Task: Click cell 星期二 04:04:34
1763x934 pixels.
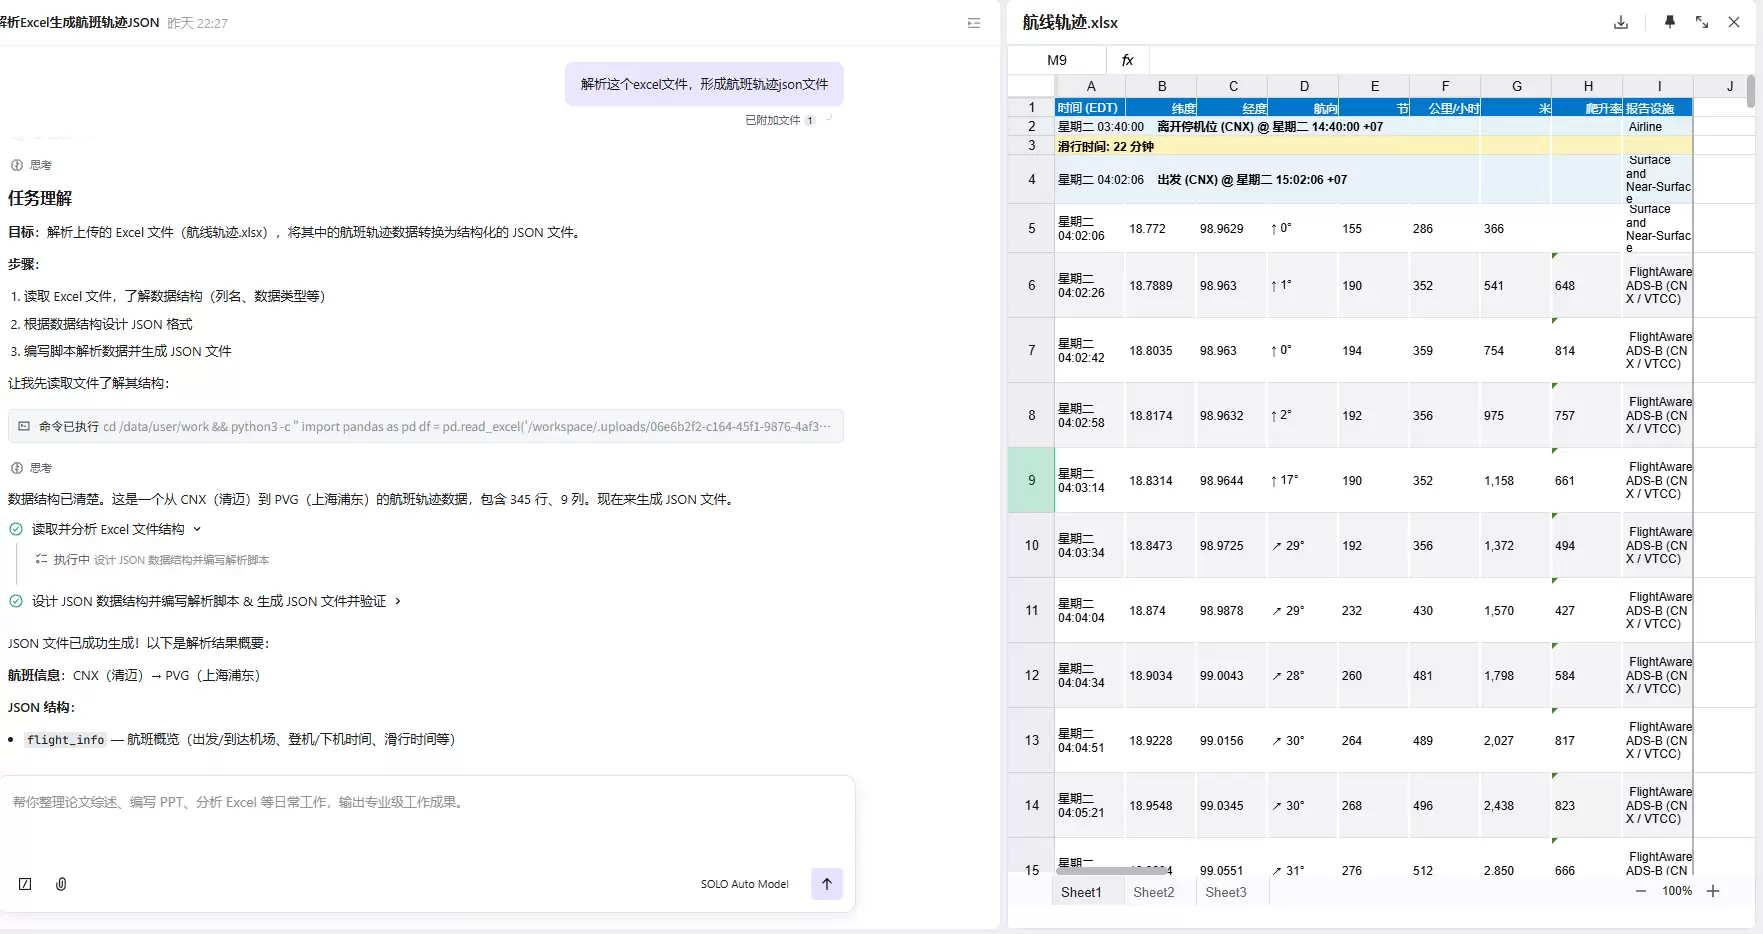Action: point(1090,676)
